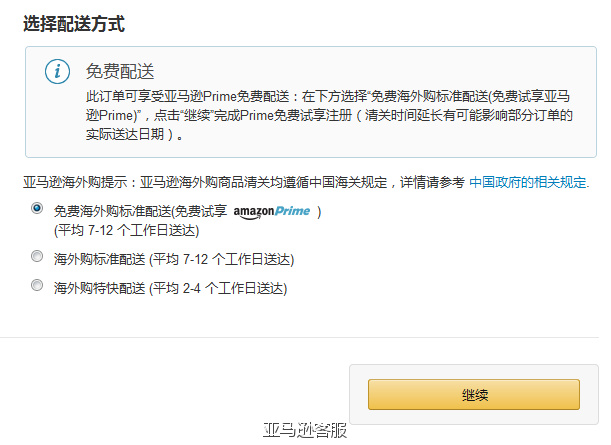Click the amazon Prime logo

(x=272, y=212)
